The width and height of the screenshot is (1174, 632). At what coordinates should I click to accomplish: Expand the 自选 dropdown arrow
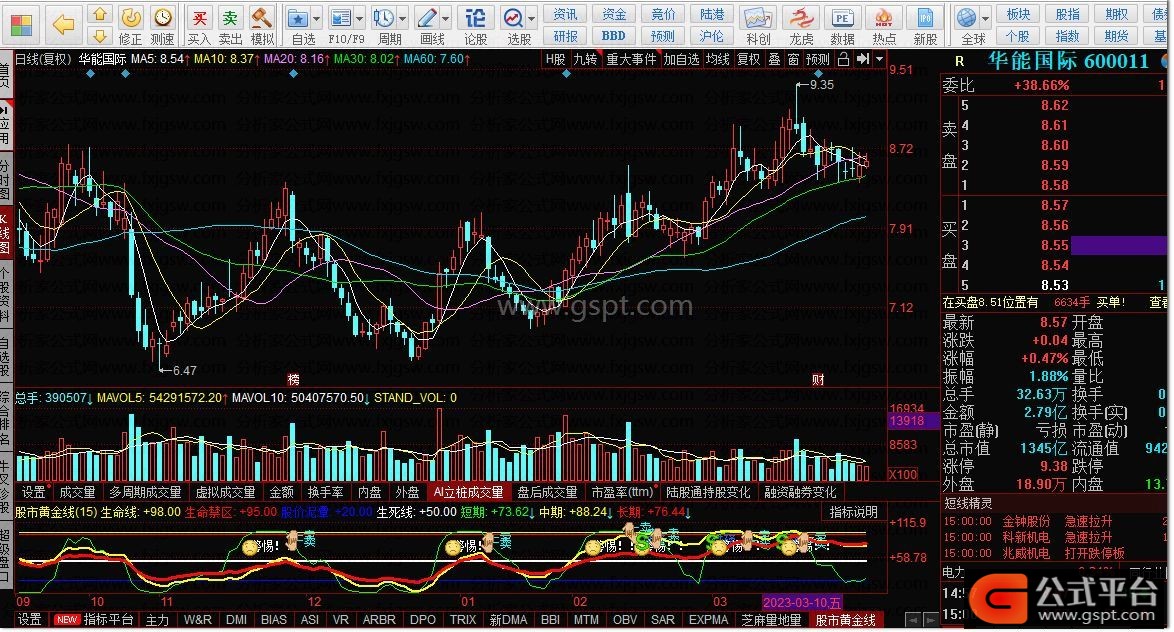click(x=316, y=18)
